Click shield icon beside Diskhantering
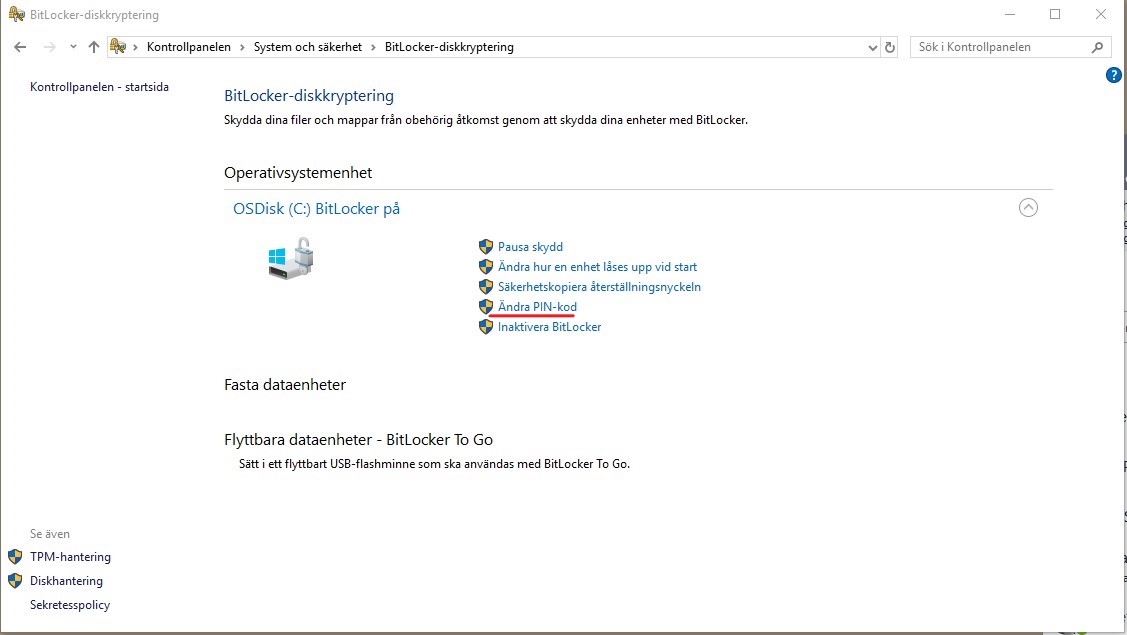The width and height of the screenshot is (1127, 635). [15, 580]
